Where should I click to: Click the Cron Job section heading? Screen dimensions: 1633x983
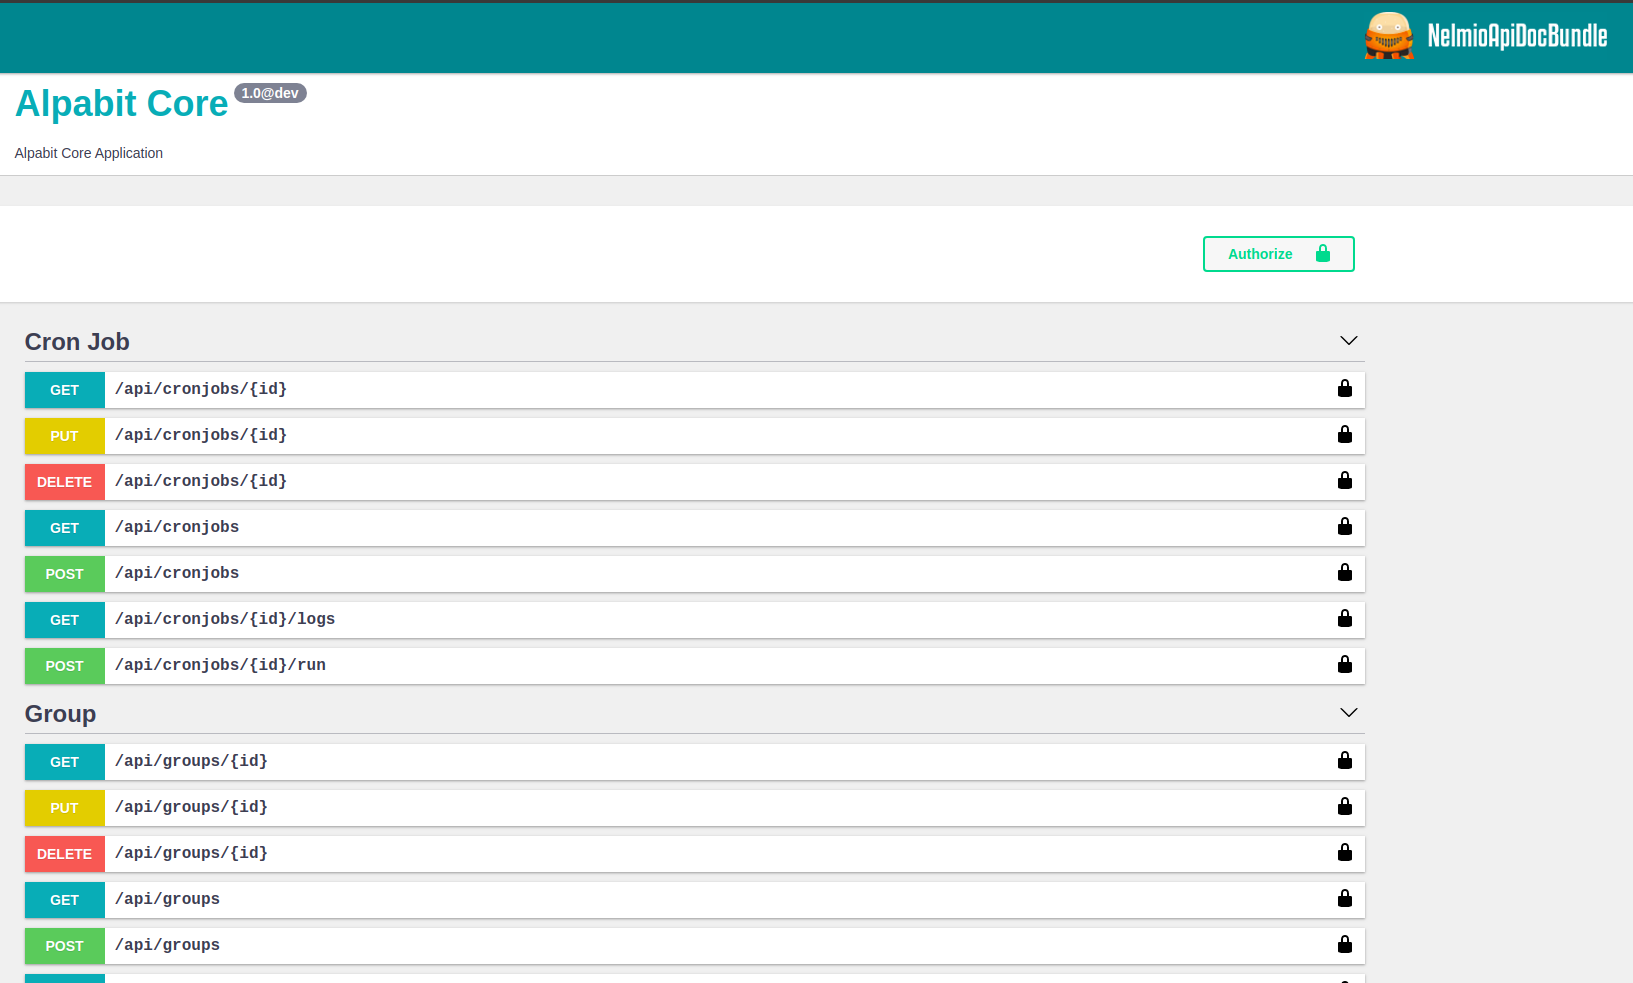[x=77, y=342]
